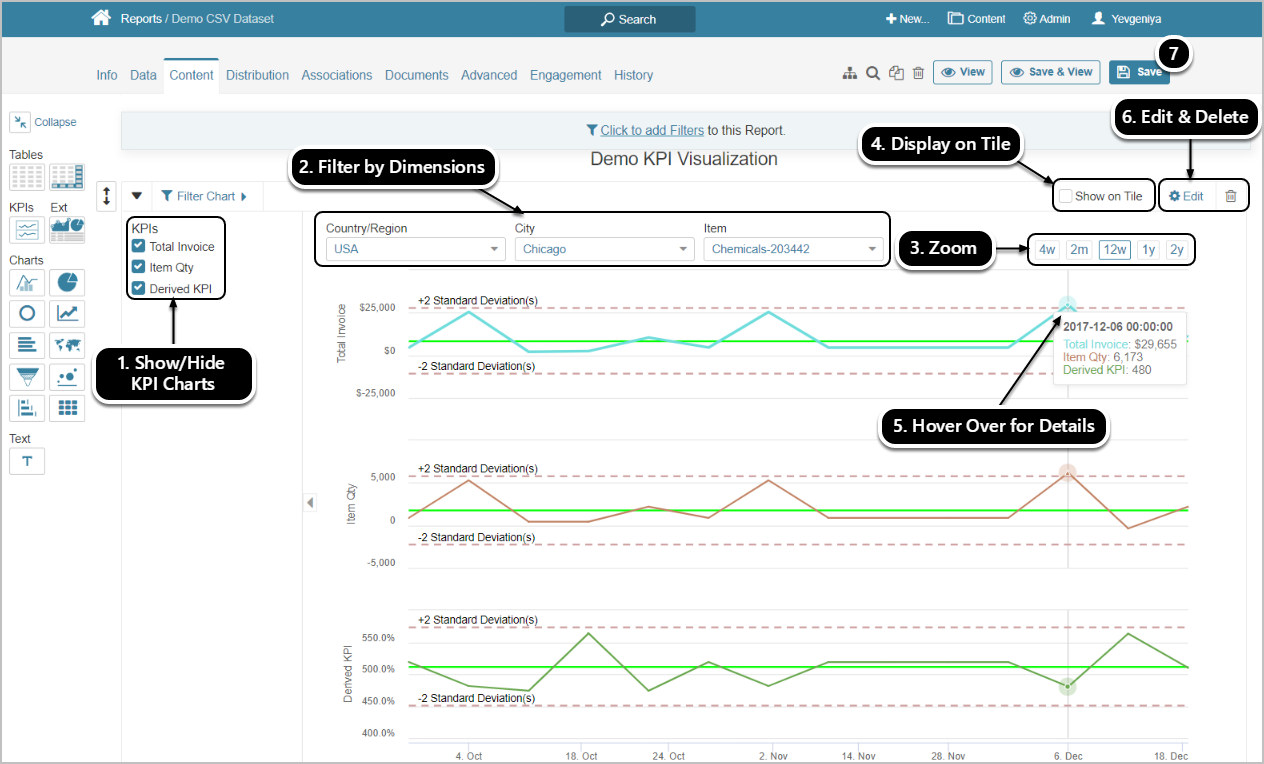Select the KPIs visualization icon
The image size is (1264, 764).
coord(27,230)
